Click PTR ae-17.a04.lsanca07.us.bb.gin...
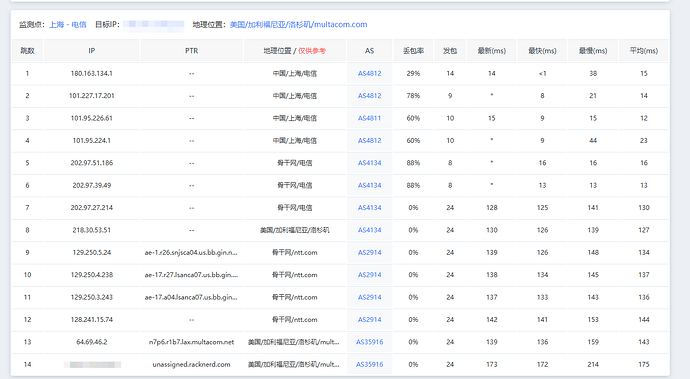Screen dimensions: 690x379 [191, 297]
